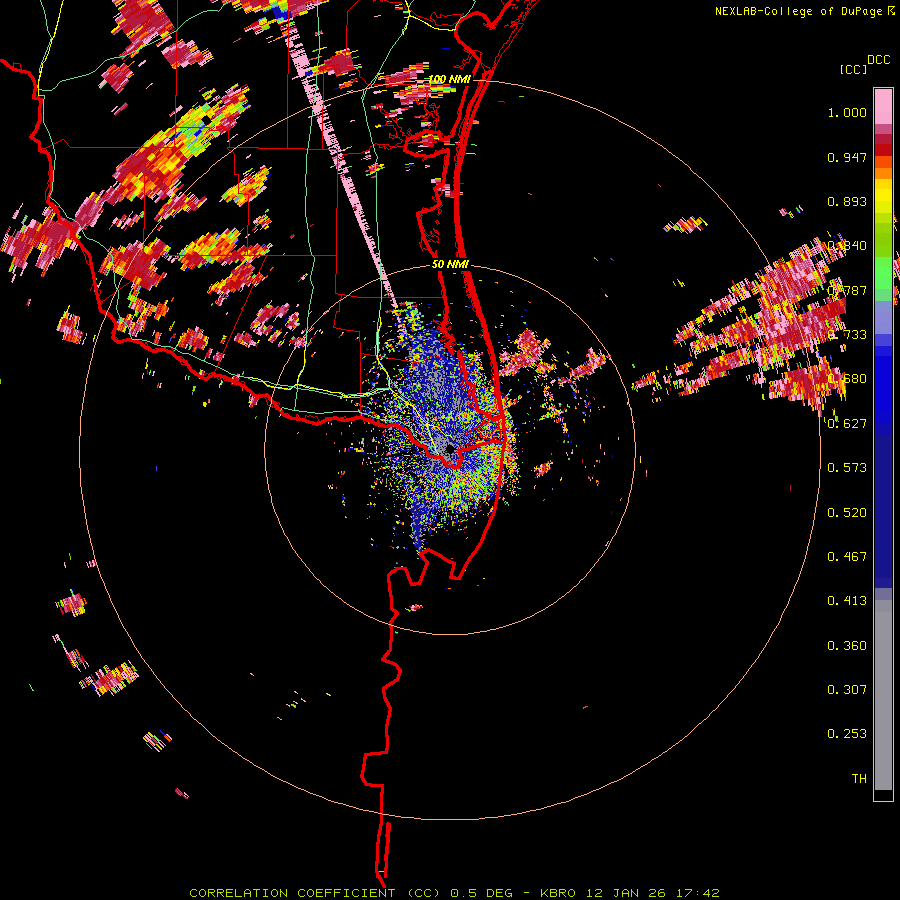Click the 0.360 scale value
Screen dimensions: 900x900
847,645
